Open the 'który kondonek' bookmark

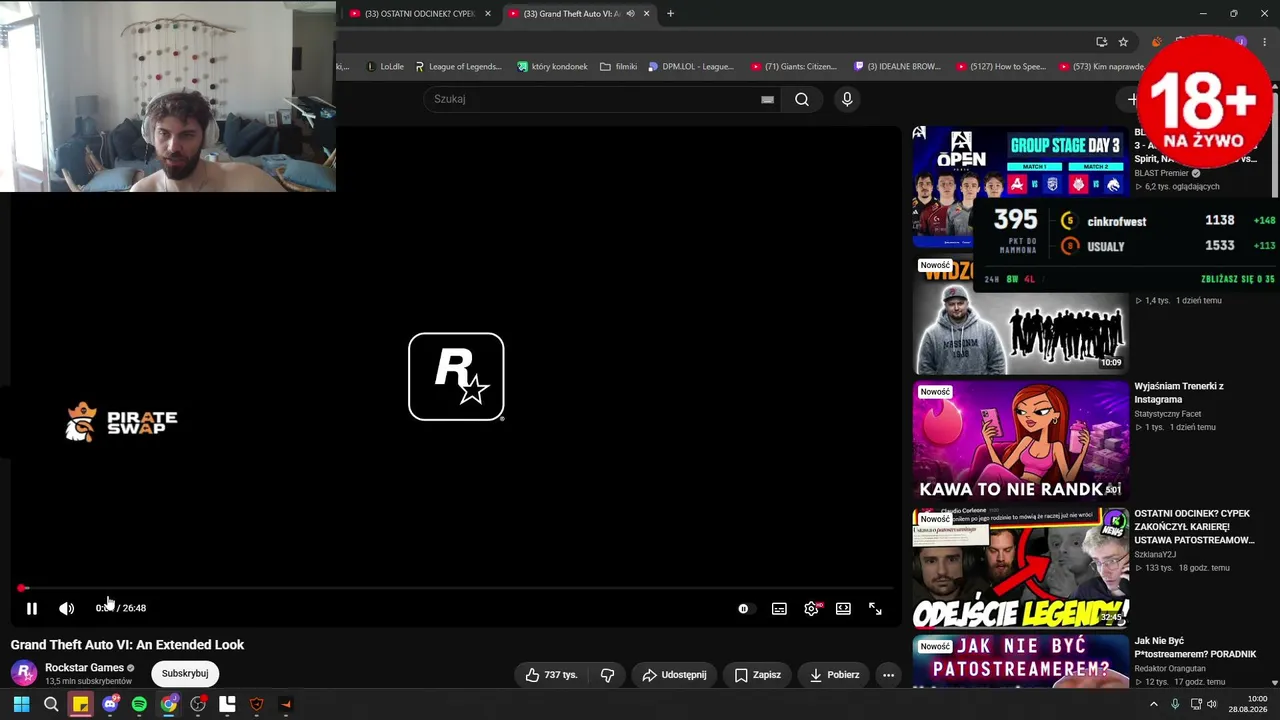pos(552,67)
